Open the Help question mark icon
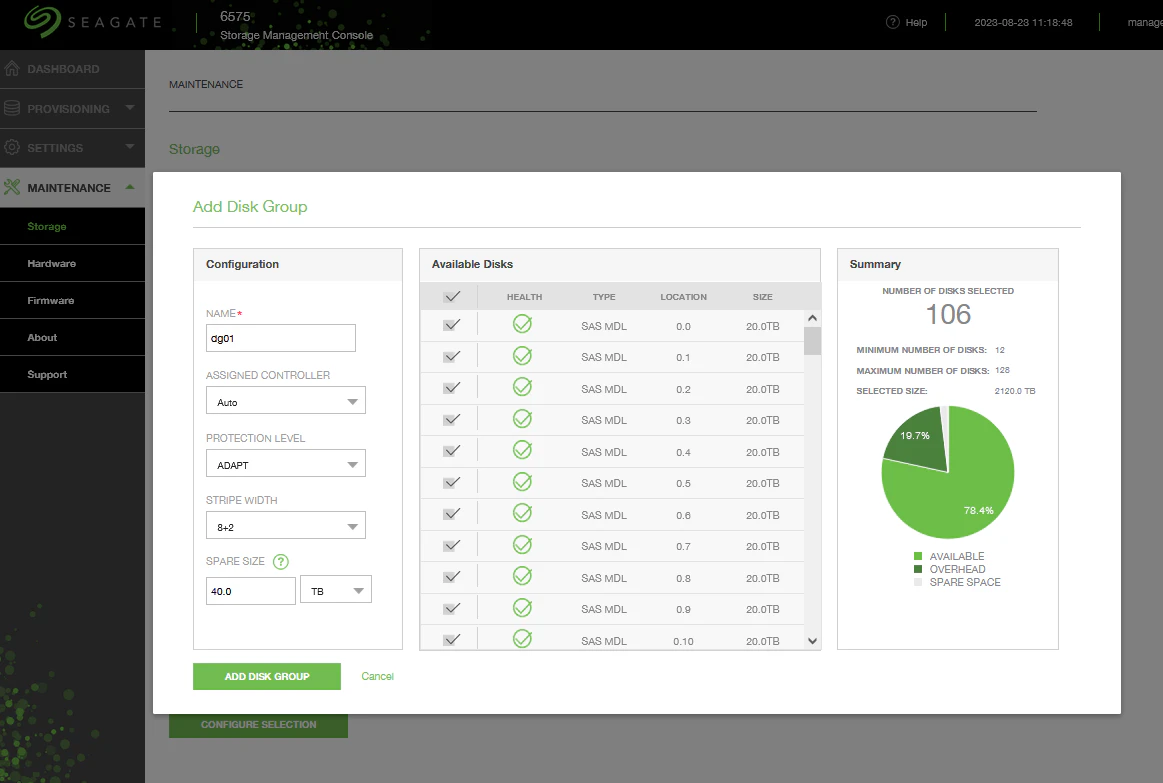The height and width of the screenshot is (783, 1163). [x=892, y=22]
